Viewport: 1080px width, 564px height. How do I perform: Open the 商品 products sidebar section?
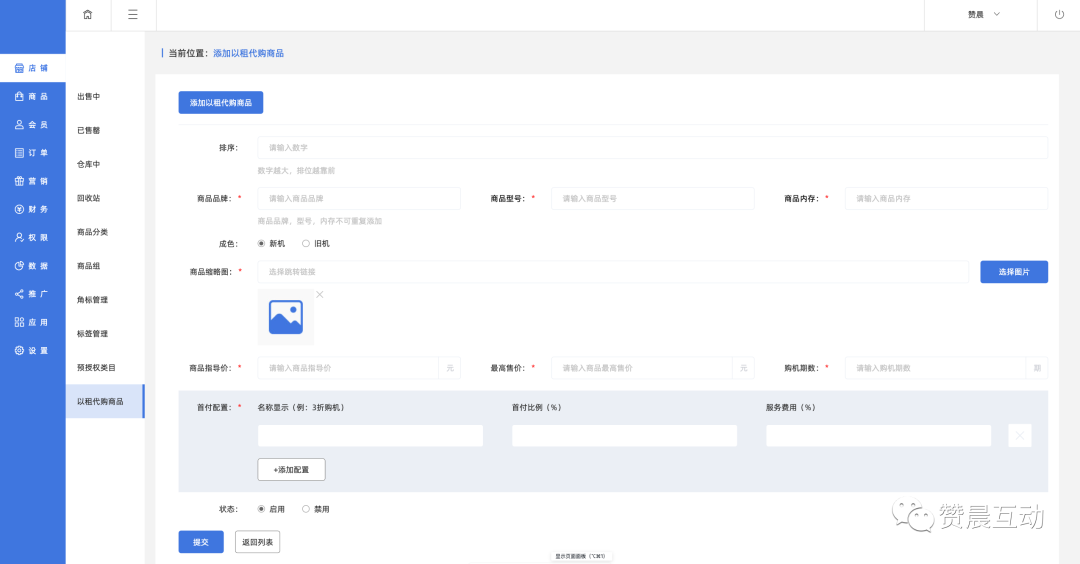tap(32, 96)
